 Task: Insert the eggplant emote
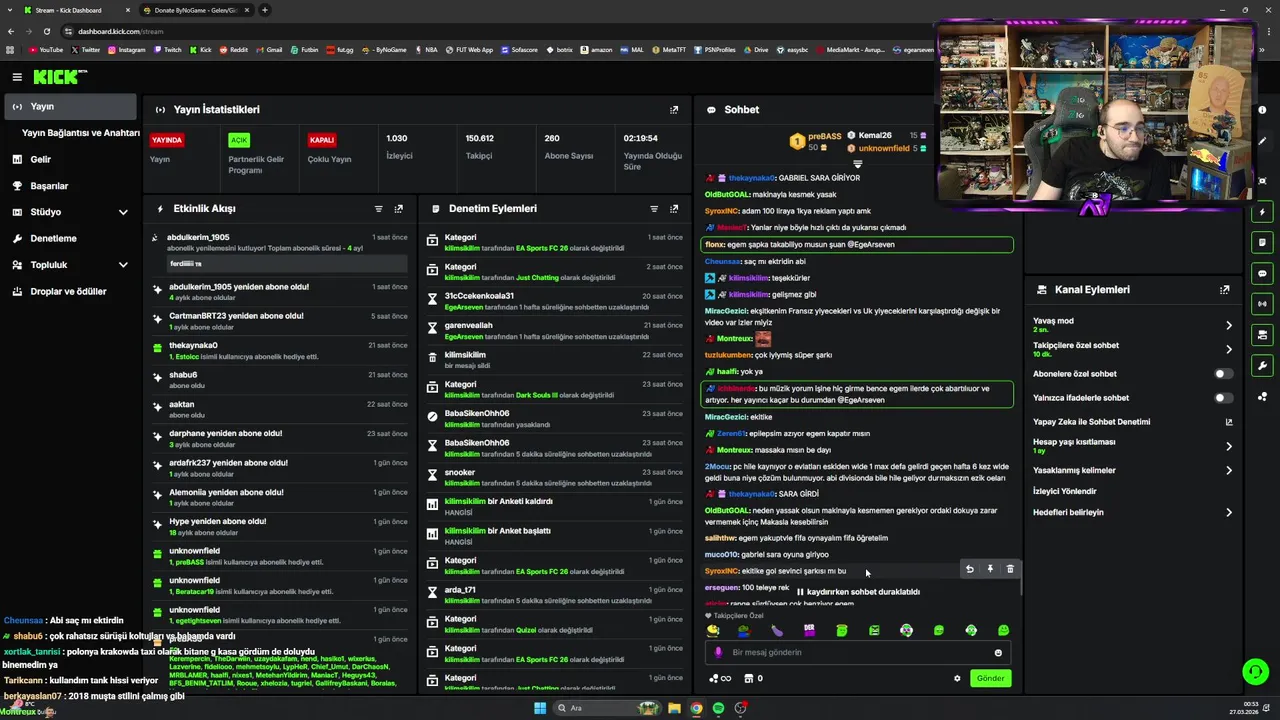pos(777,630)
